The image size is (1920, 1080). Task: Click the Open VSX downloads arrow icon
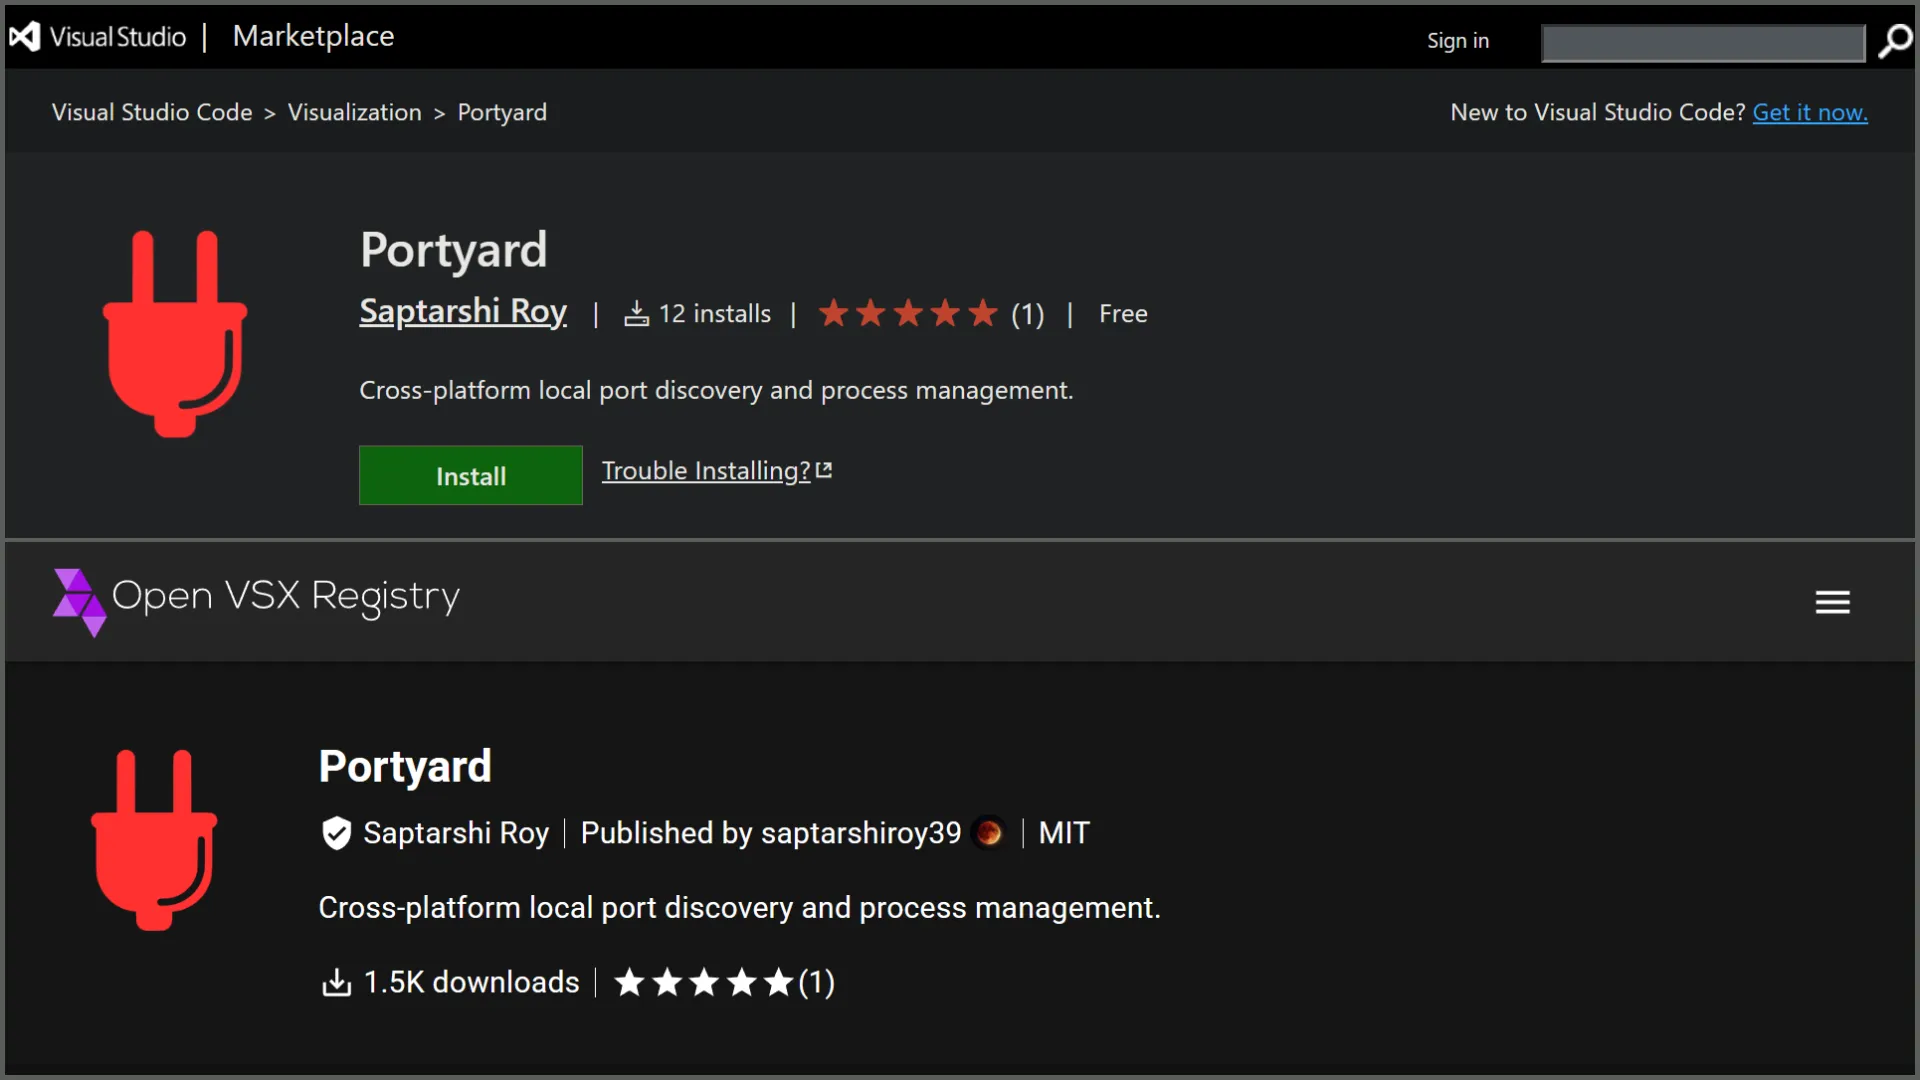point(337,983)
